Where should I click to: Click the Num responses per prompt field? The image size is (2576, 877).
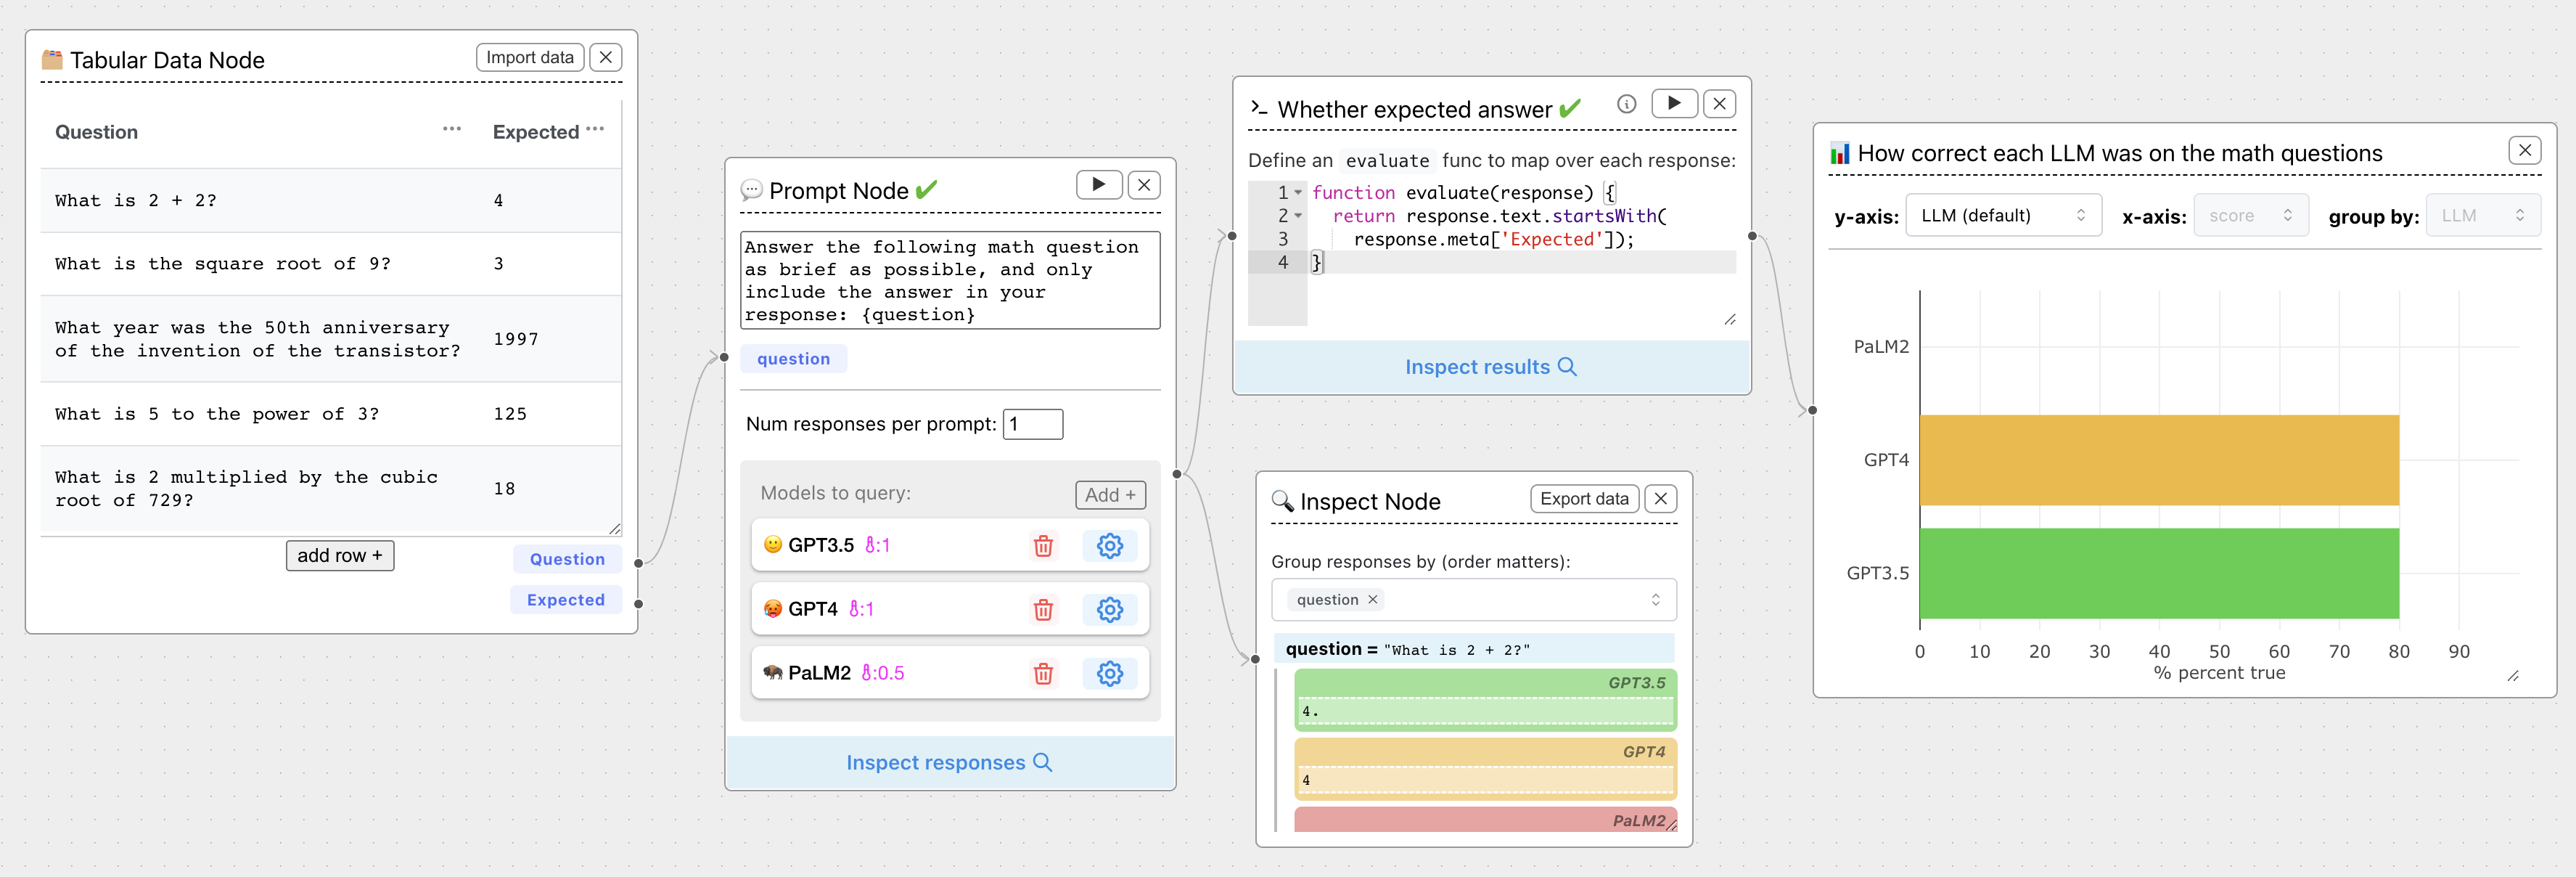click(x=1032, y=424)
